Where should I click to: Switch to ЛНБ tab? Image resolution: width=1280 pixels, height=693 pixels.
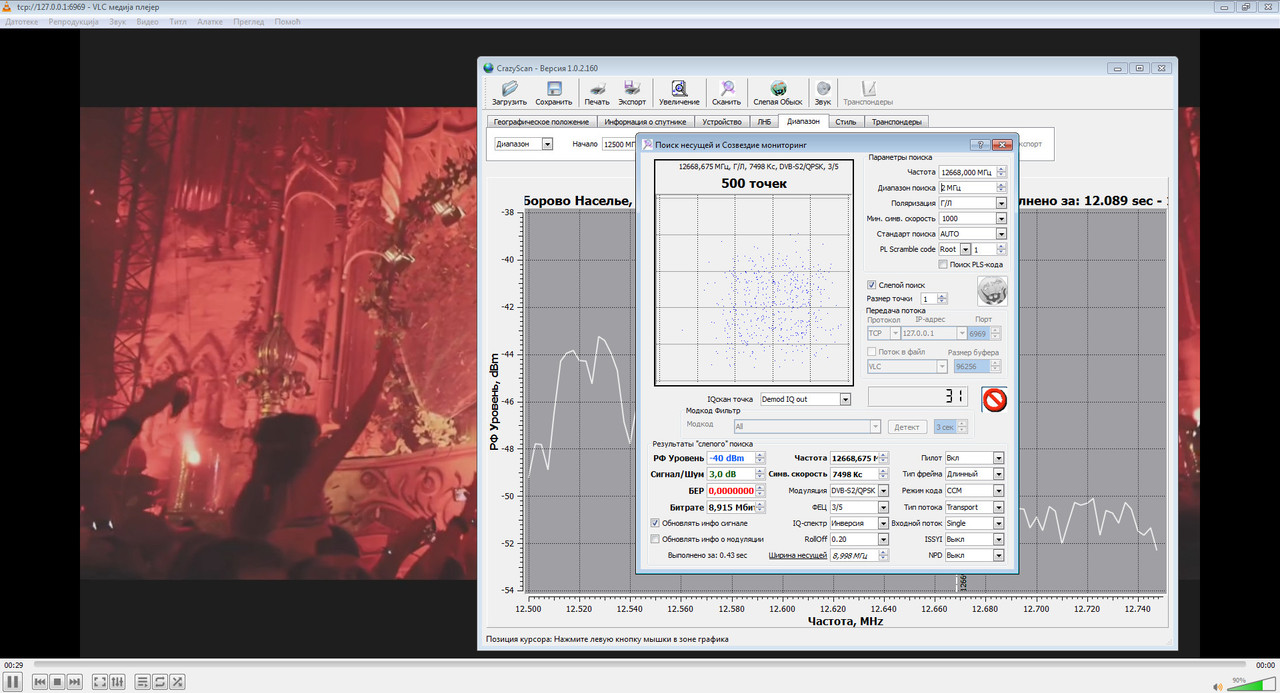coord(764,122)
